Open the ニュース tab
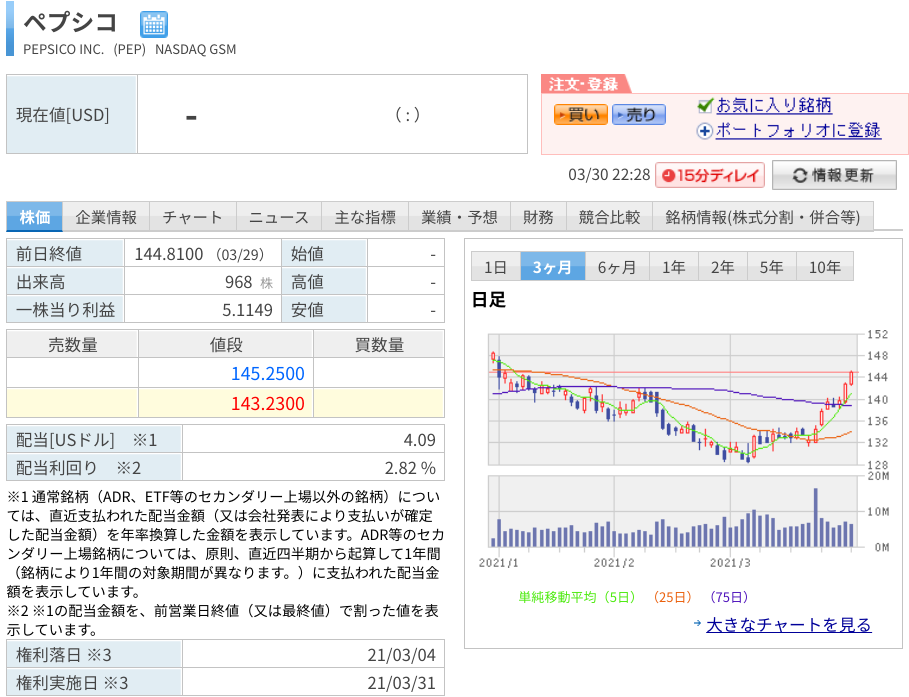This screenshot has height=697, width=909. point(279,217)
